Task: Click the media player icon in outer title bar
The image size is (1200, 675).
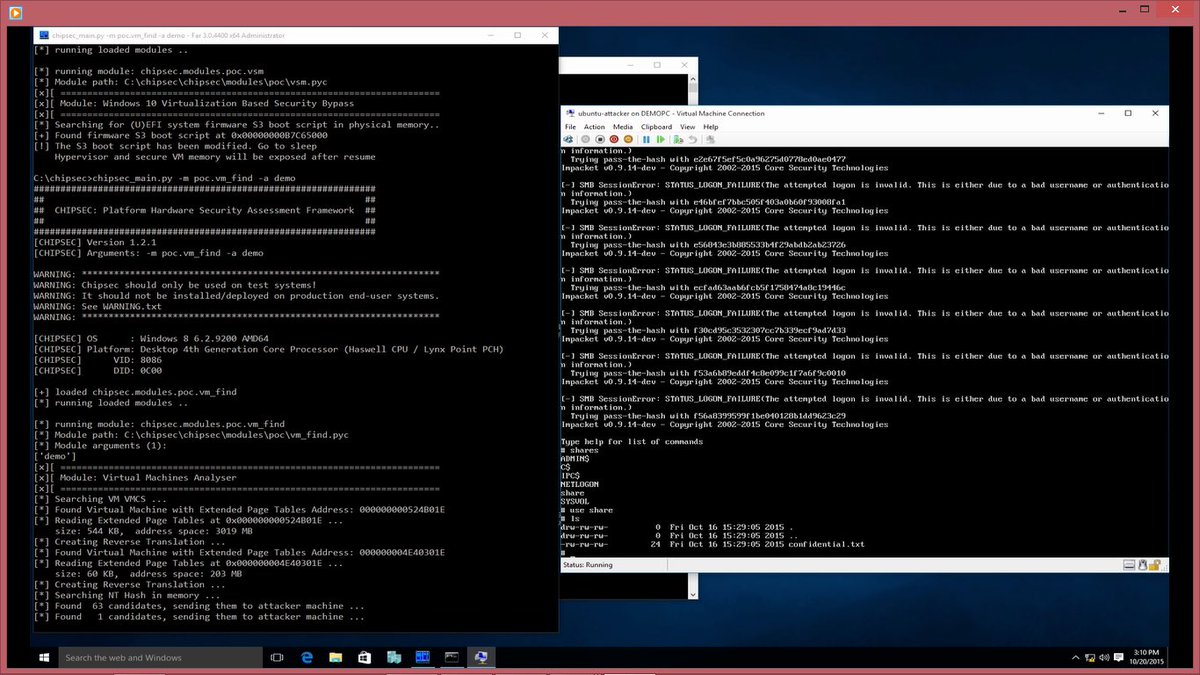Action: [16, 12]
